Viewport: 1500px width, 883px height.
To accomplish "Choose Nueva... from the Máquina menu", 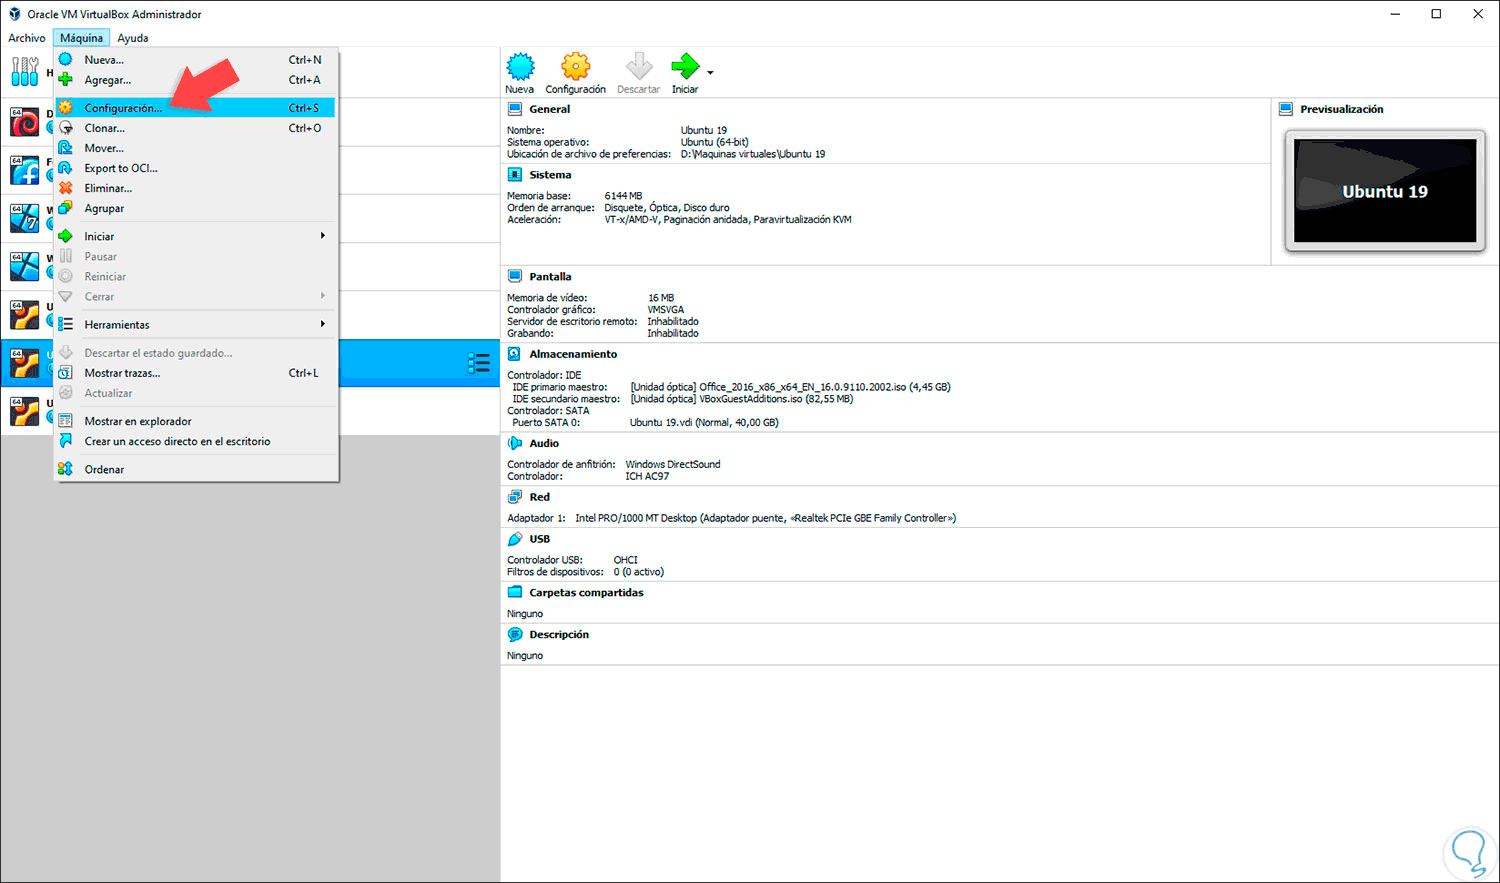I will [x=196, y=60].
